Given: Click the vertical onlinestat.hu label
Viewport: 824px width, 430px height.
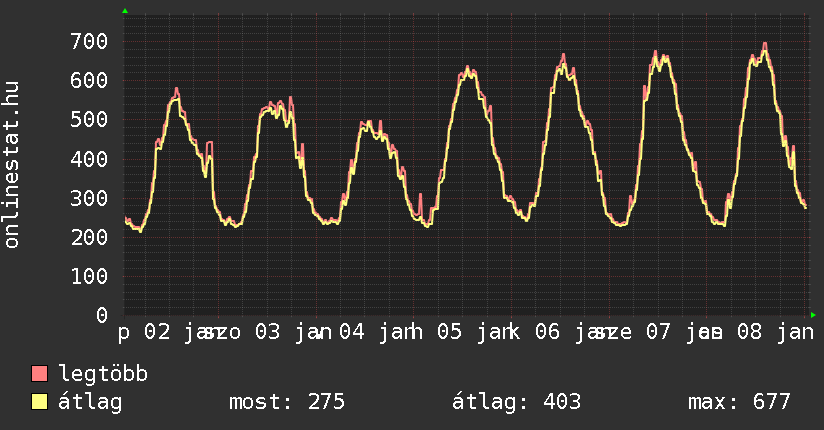Looking at the screenshot, I should tap(12, 165).
